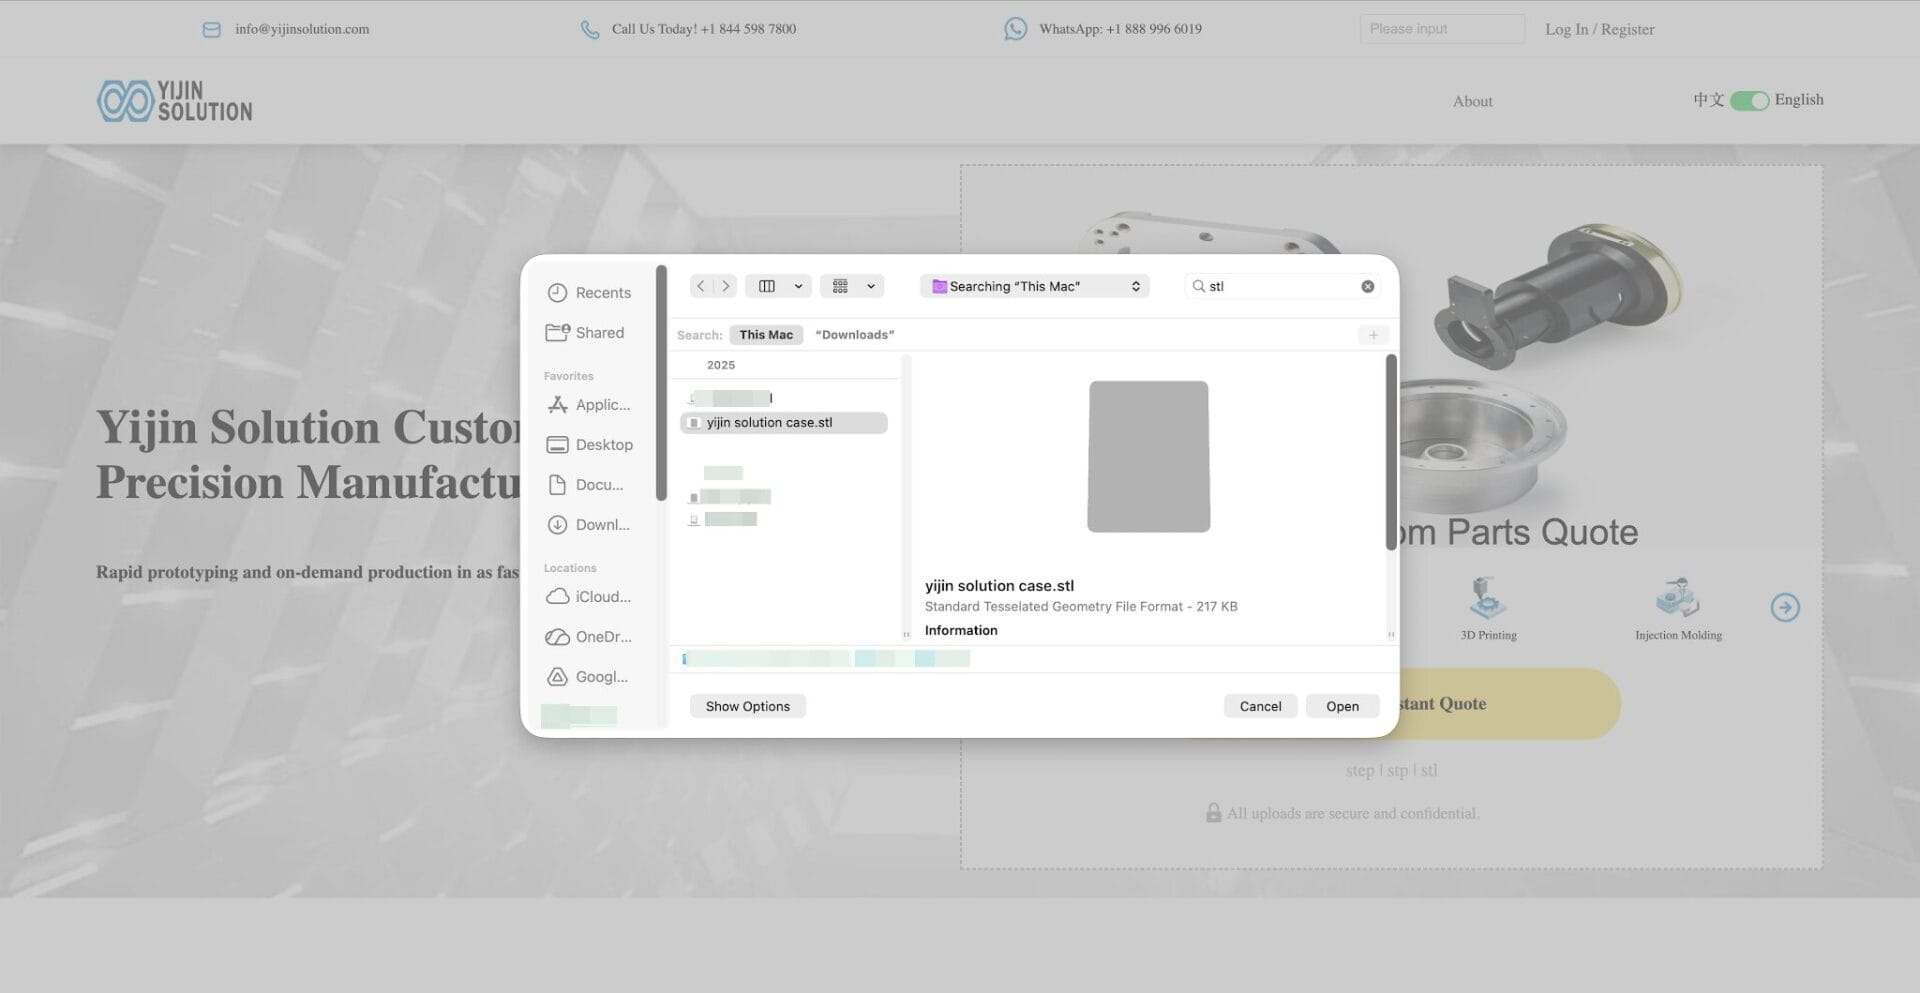Click the WhatsApp icon in the header
The image size is (1920, 993).
tap(1016, 29)
